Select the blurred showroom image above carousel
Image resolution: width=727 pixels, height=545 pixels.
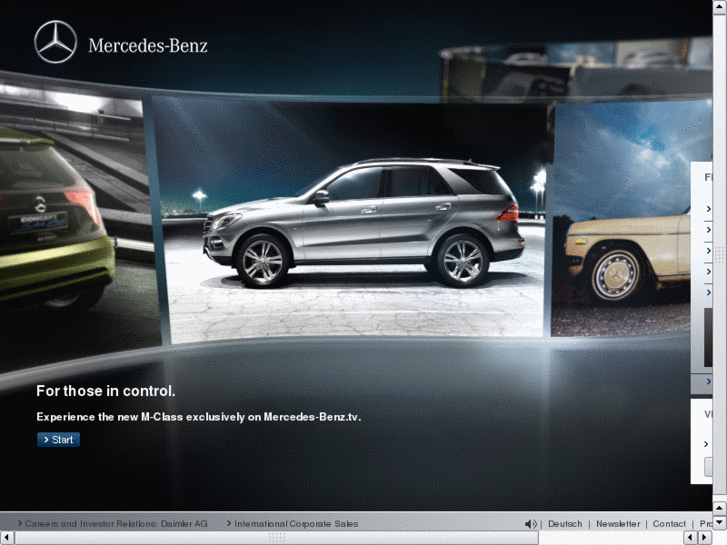pos(576,70)
